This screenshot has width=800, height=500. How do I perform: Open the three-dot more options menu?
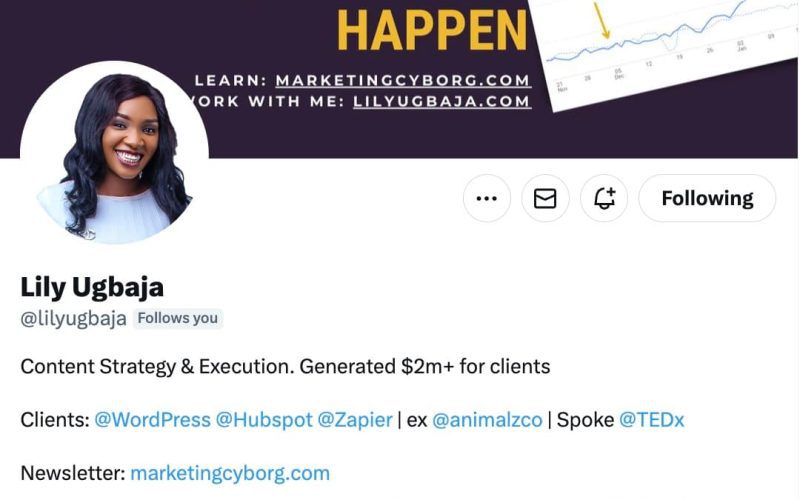point(486,198)
